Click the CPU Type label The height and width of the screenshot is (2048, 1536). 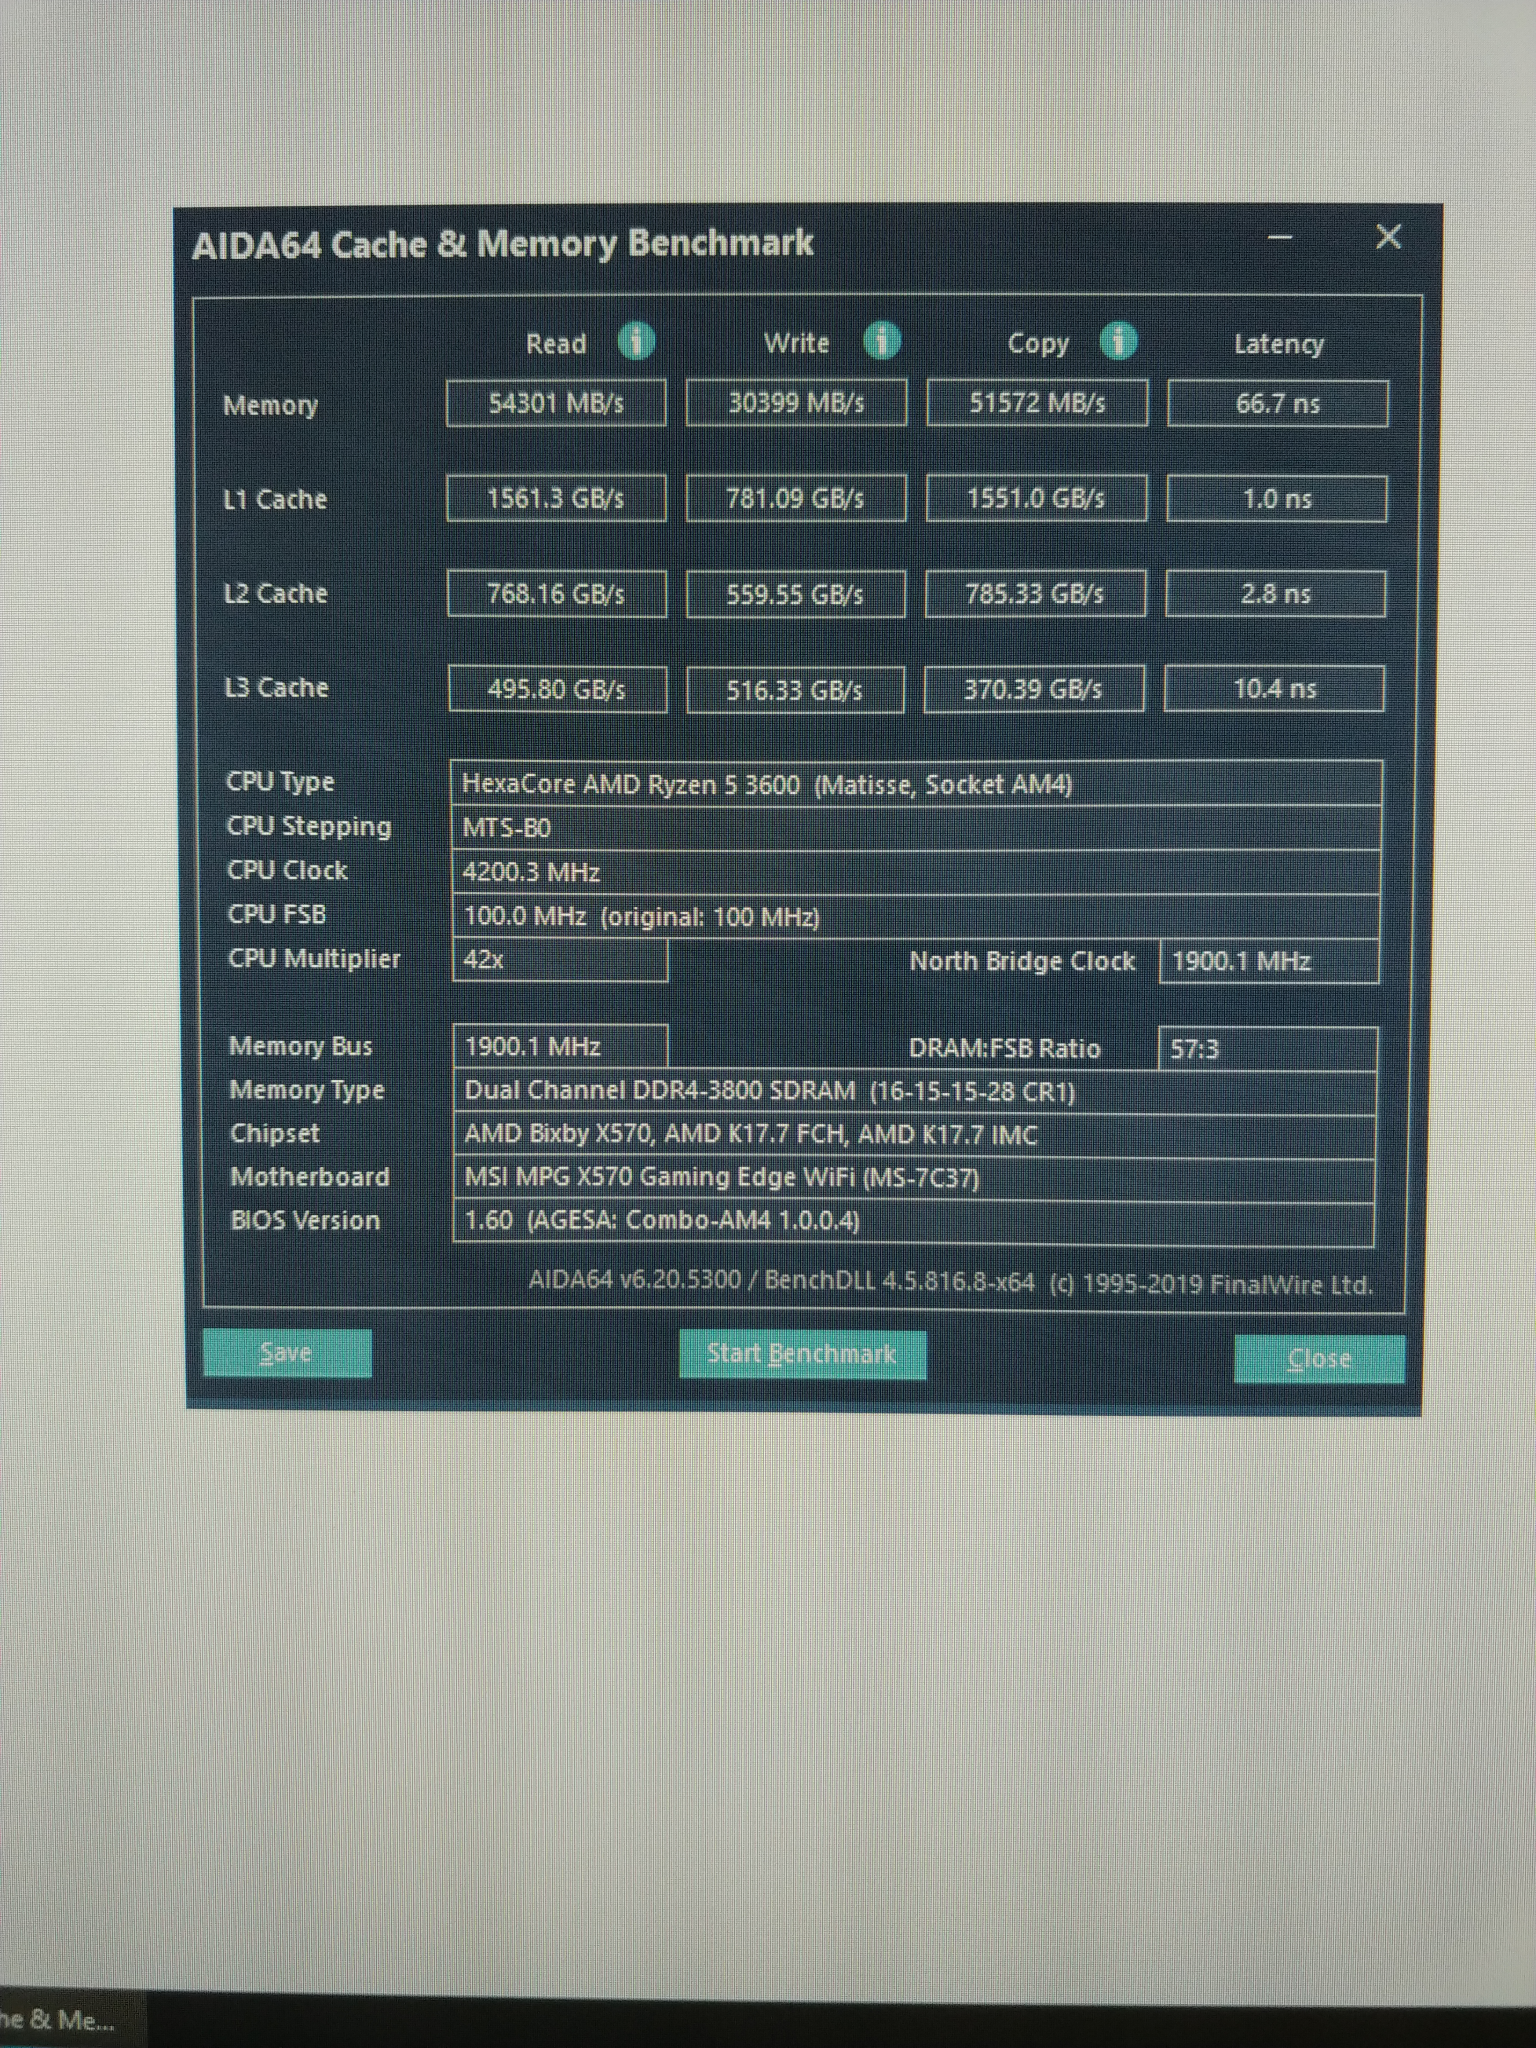pyautogui.click(x=280, y=782)
